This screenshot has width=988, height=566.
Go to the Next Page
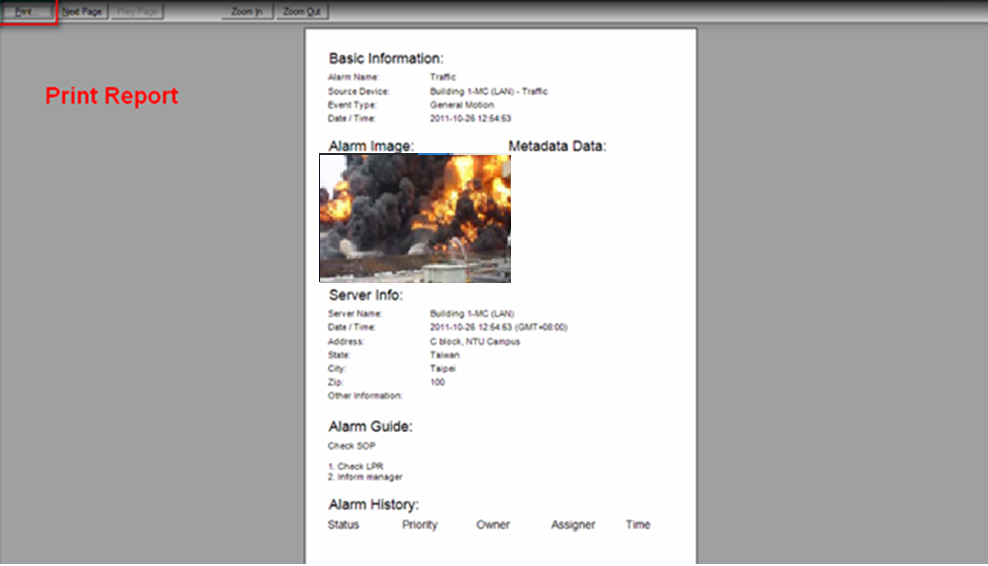point(83,11)
